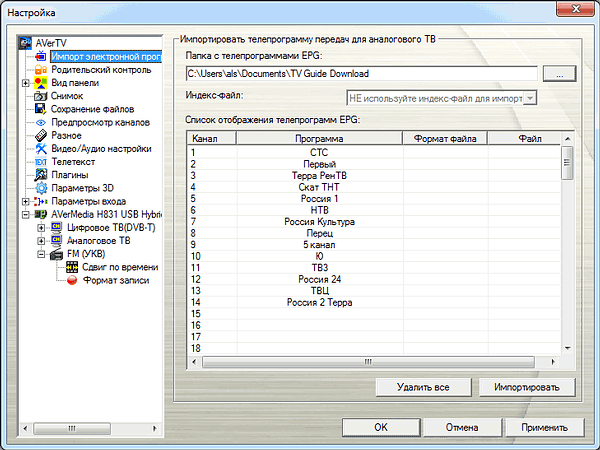
Task: Select the НТВ channel row
Action: pyautogui.click(x=374, y=210)
